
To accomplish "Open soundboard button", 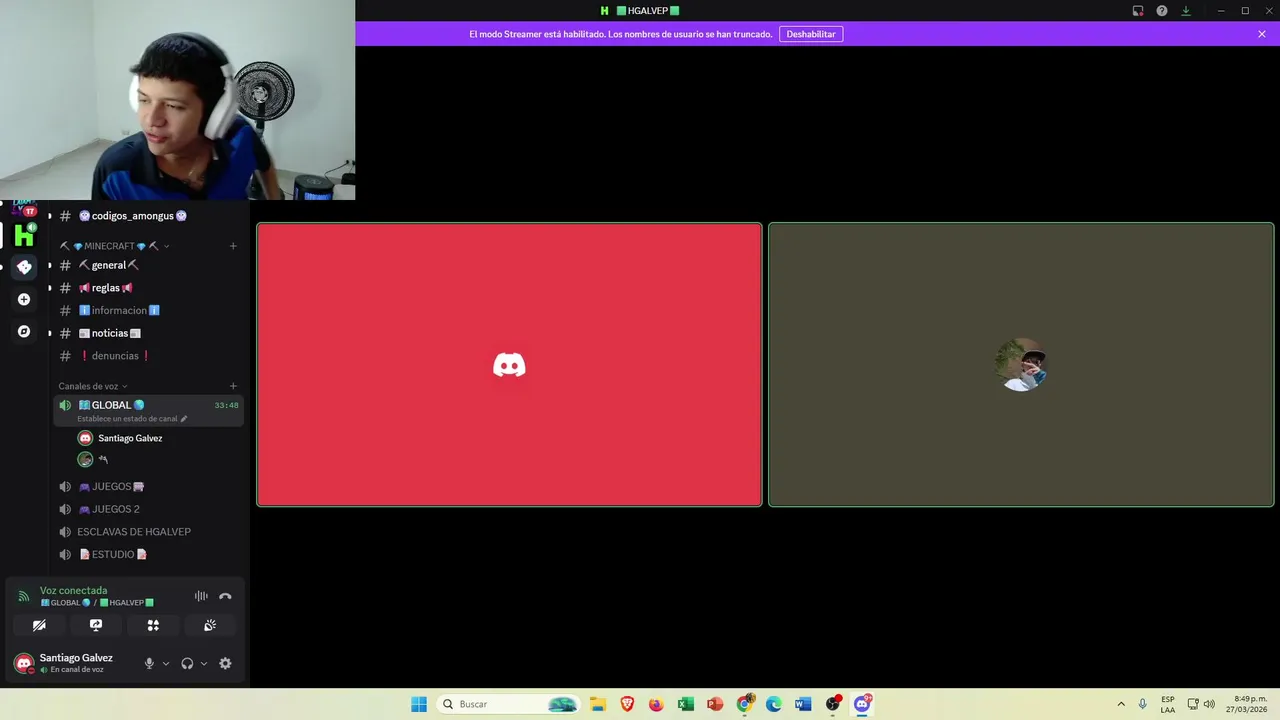I will tap(210, 625).
